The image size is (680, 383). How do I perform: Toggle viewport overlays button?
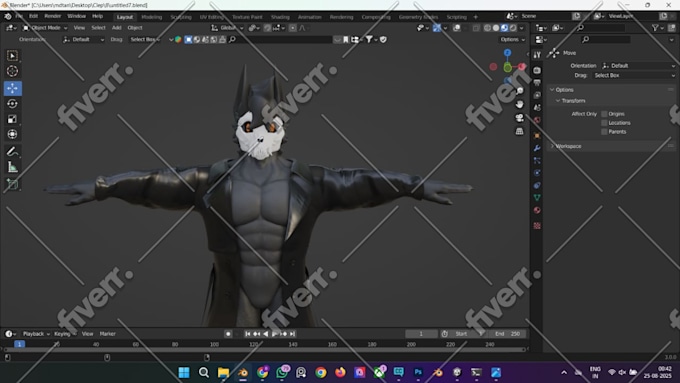click(x=457, y=28)
